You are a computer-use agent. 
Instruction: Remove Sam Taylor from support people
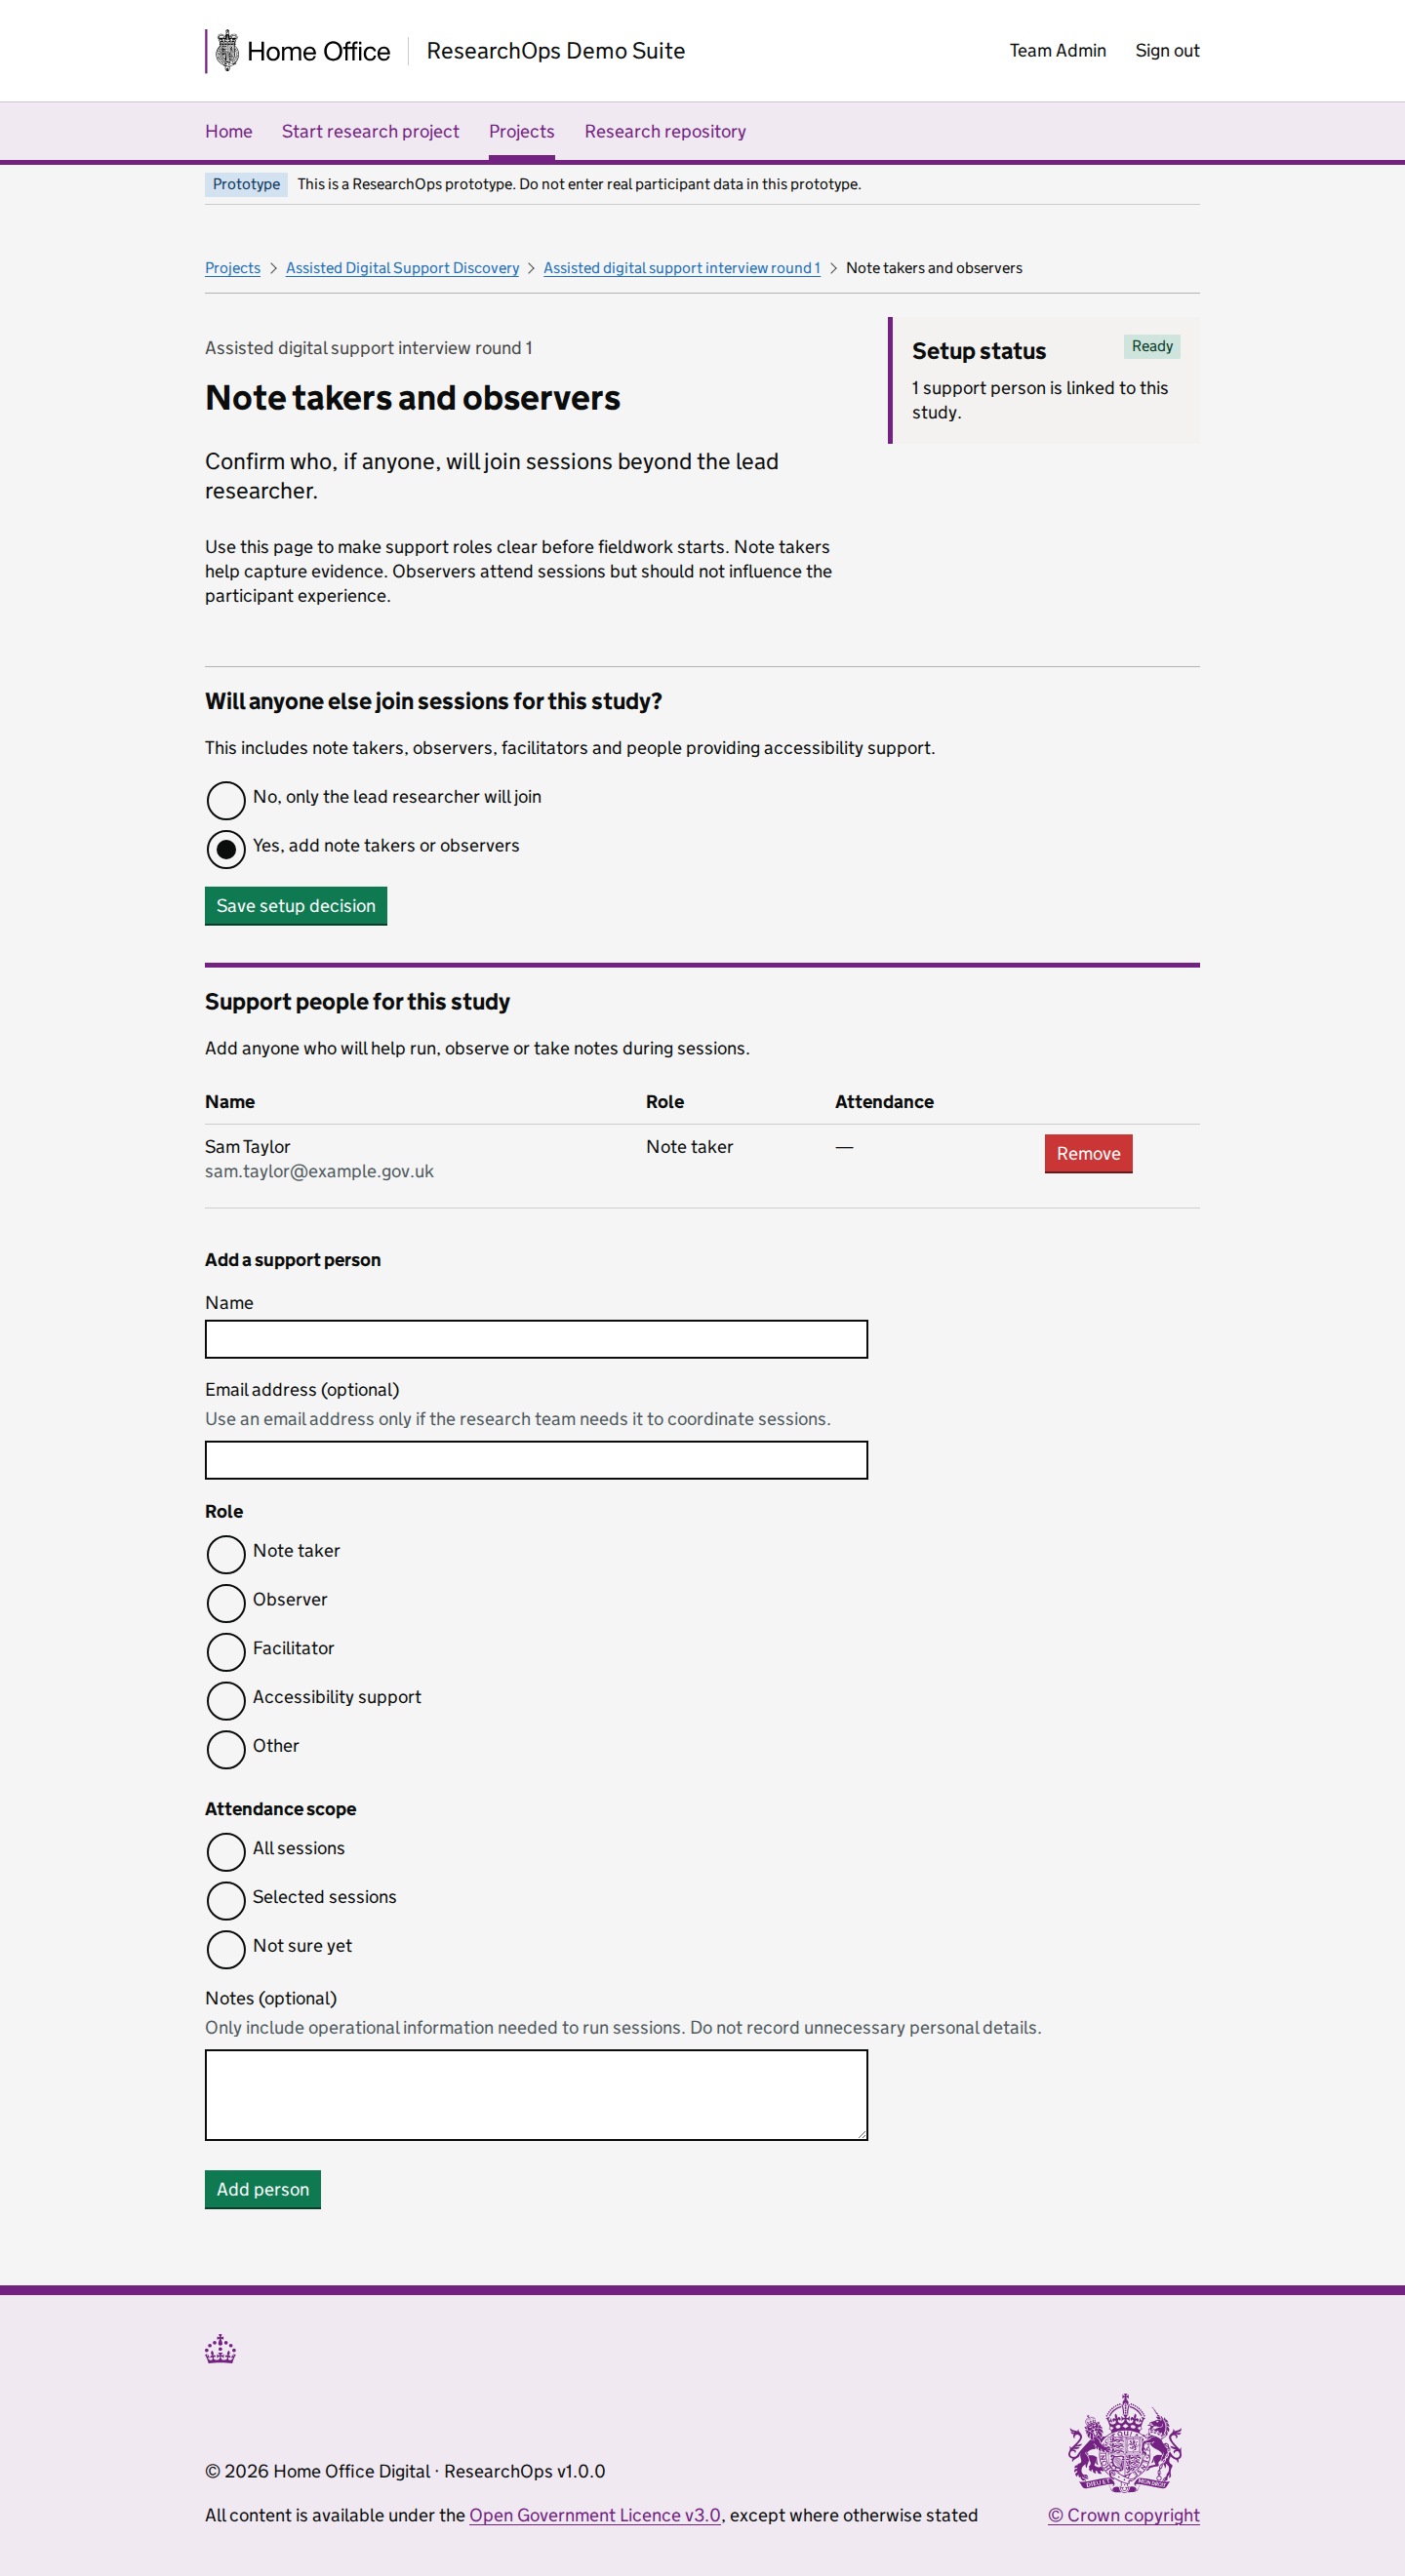[x=1088, y=1153]
